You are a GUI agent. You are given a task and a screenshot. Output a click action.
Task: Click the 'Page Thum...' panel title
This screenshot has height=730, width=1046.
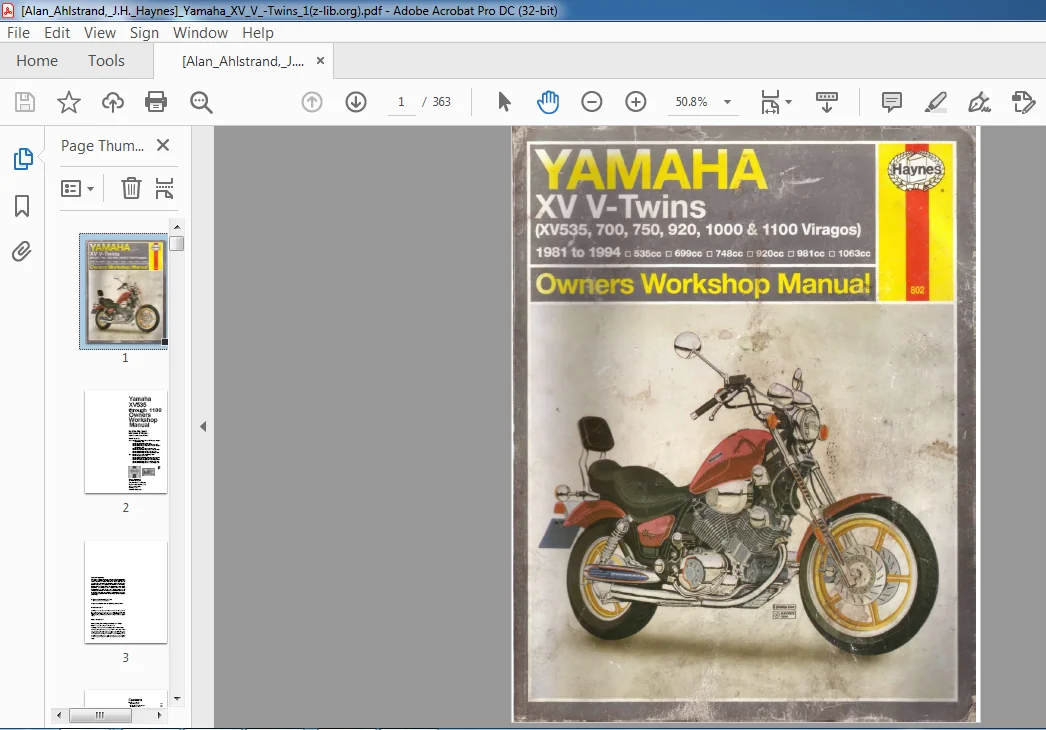(102, 145)
